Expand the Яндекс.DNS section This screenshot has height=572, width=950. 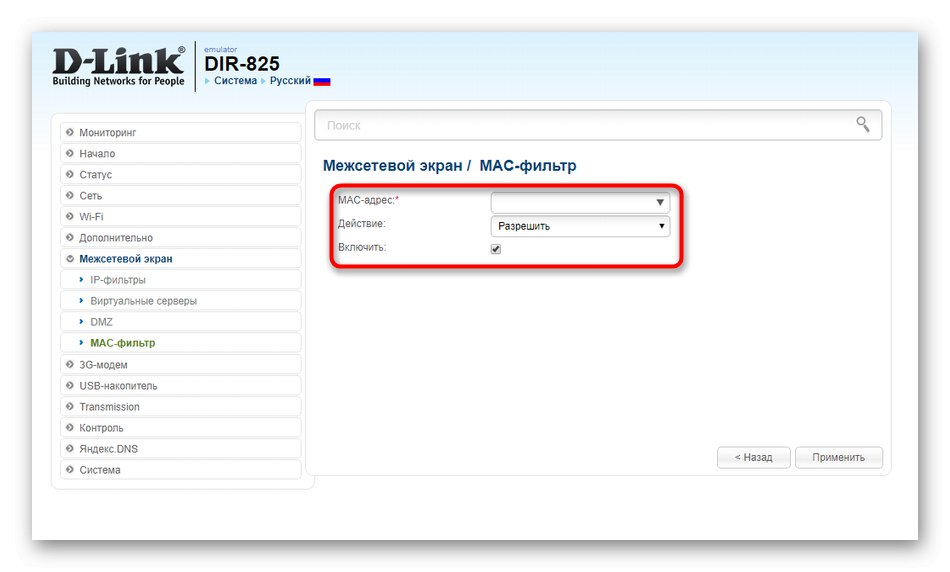pos(181,448)
